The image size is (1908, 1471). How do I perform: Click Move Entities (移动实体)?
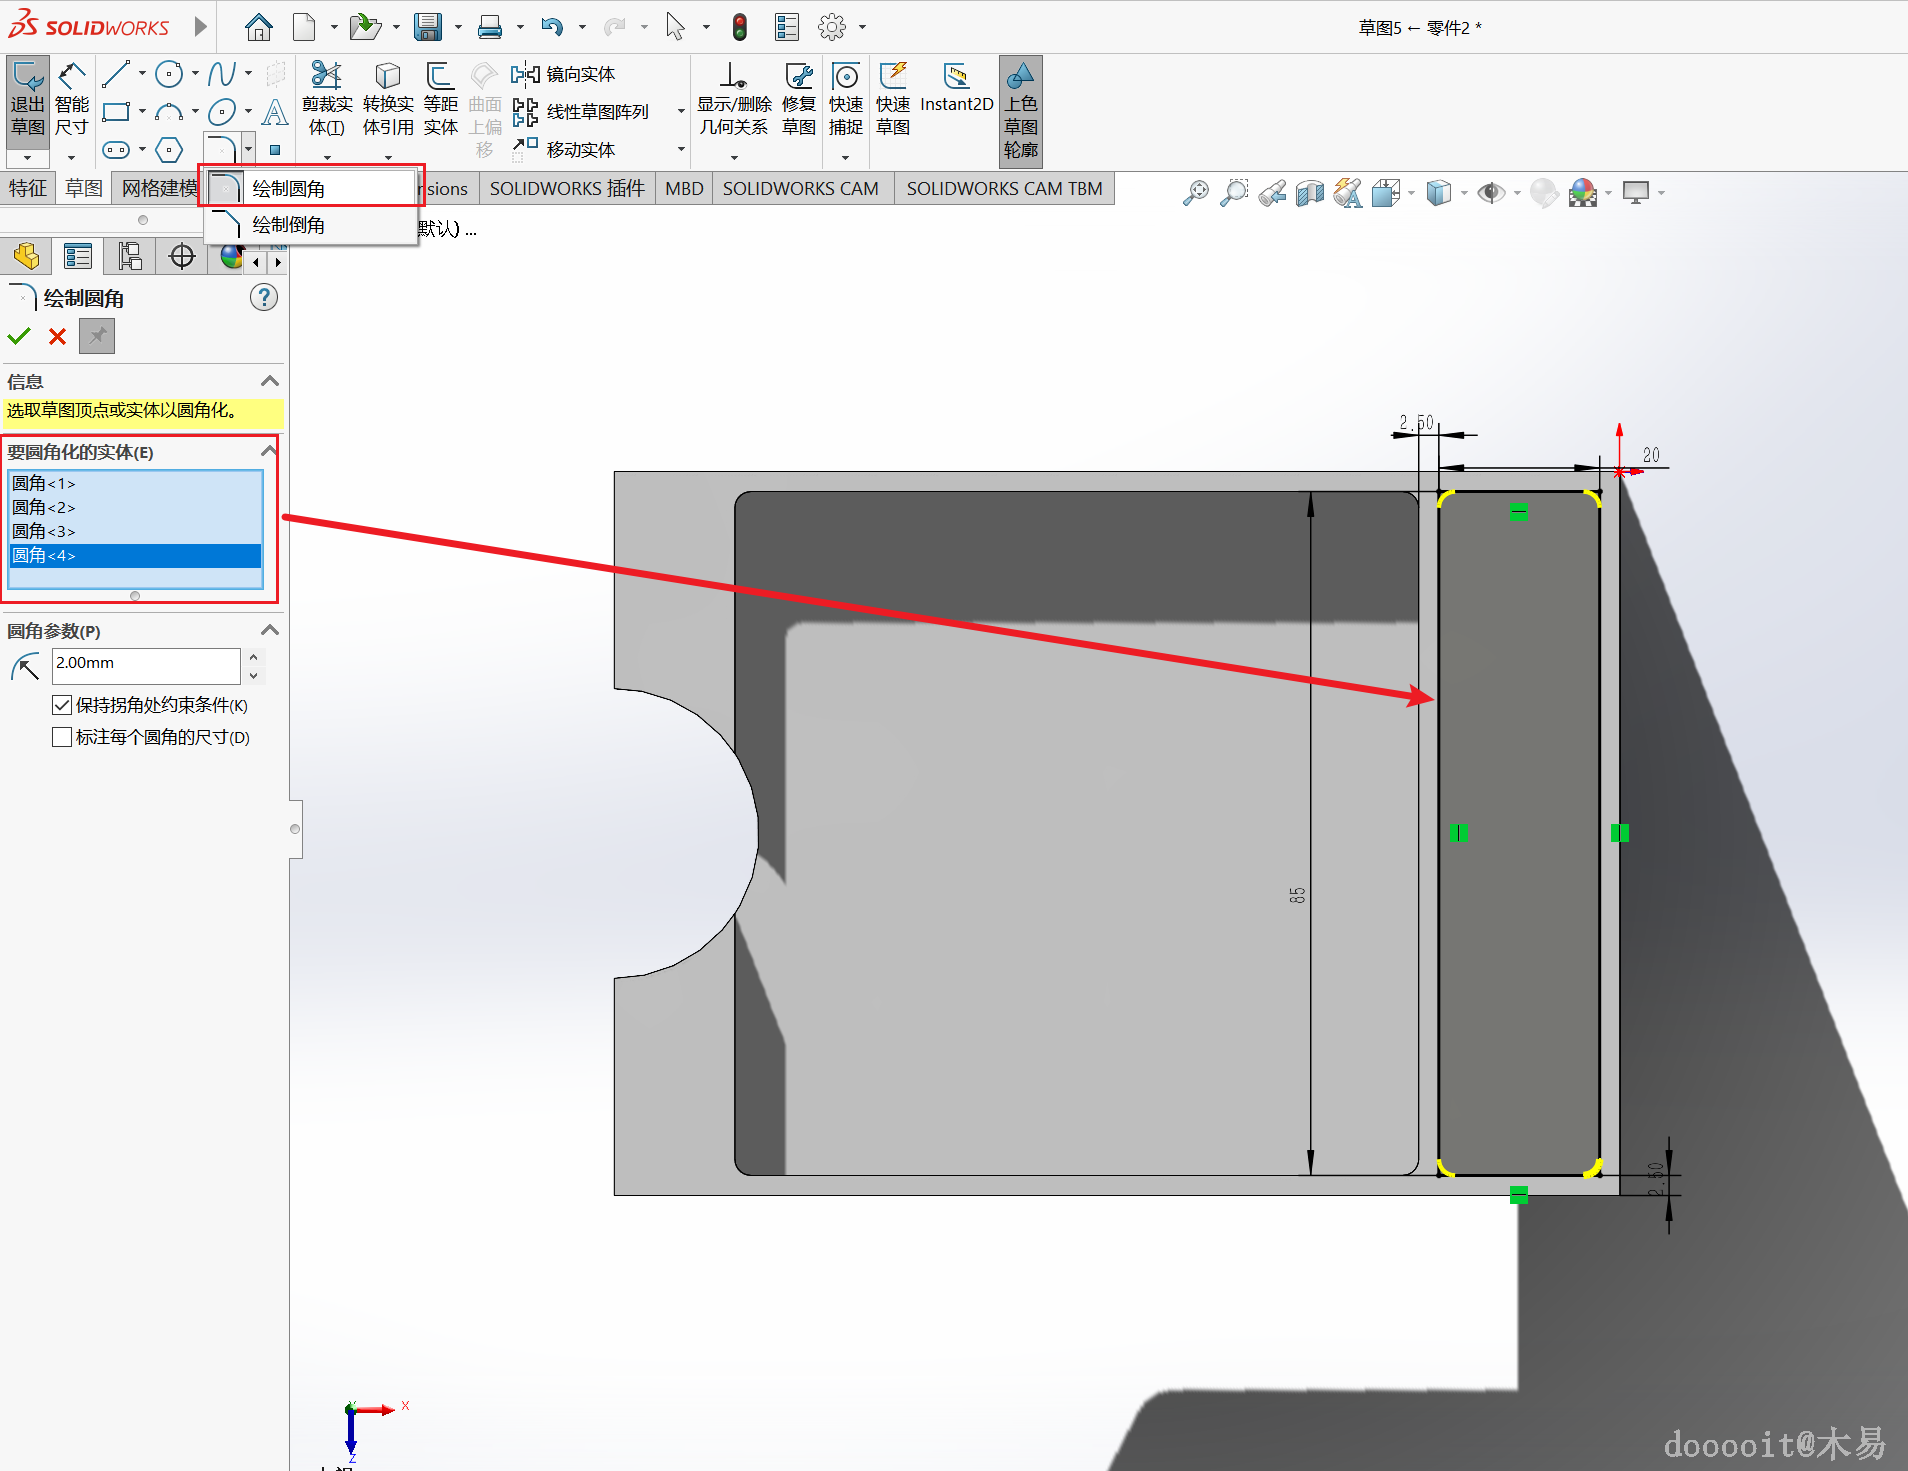[x=563, y=149]
